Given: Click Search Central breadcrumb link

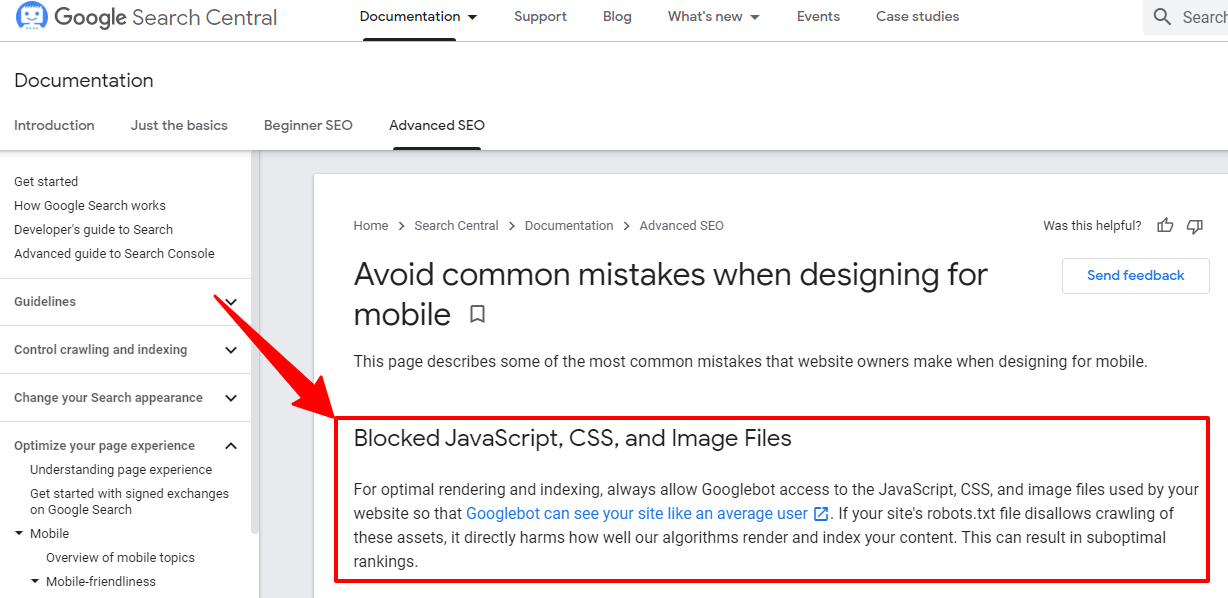Looking at the screenshot, I should [x=456, y=226].
